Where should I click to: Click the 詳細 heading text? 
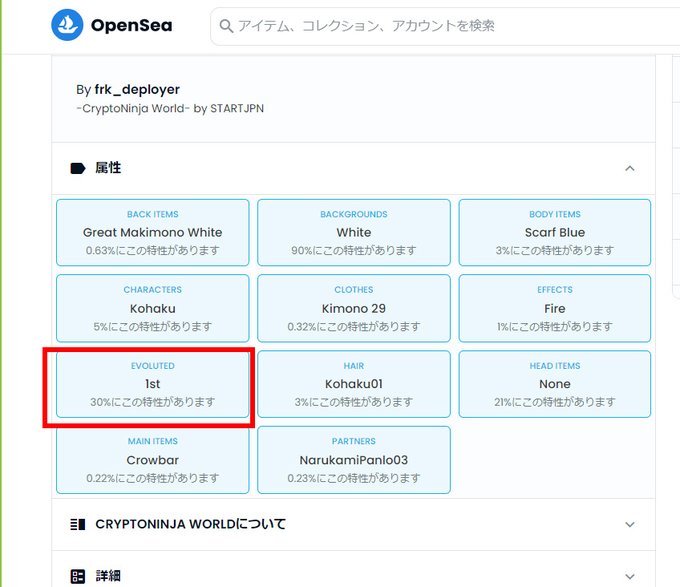pyautogui.click(x=108, y=576)
